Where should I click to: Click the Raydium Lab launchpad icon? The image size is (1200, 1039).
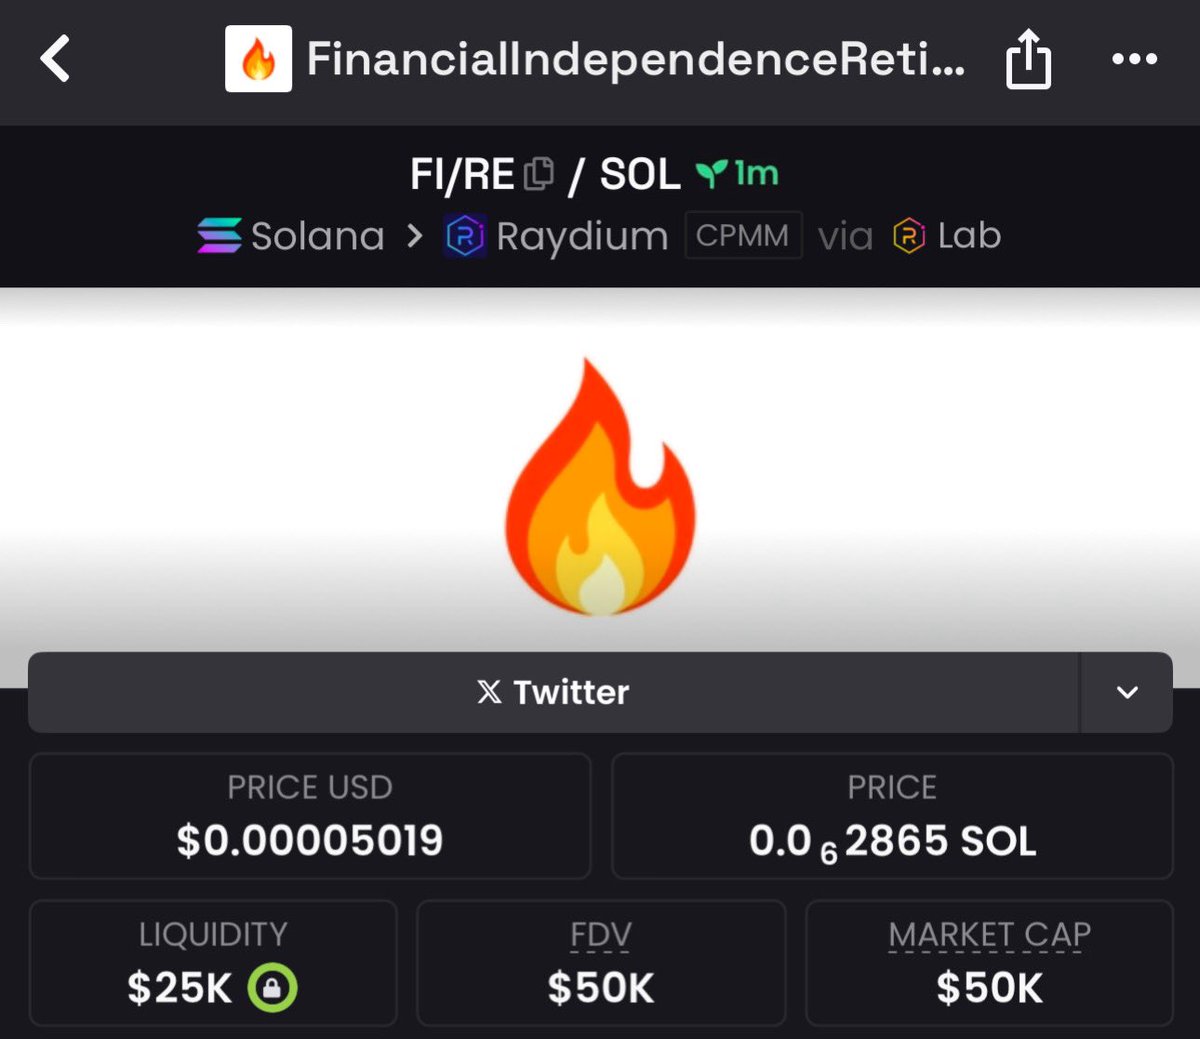pos(909,236)
